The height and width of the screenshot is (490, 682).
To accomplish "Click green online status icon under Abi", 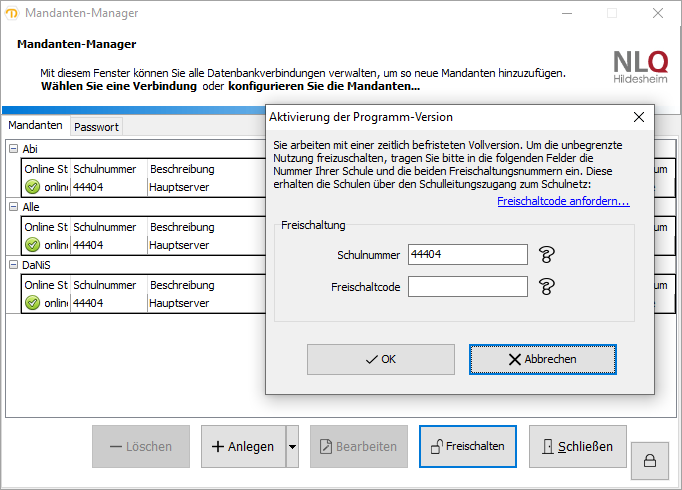I will pos(33,187).
